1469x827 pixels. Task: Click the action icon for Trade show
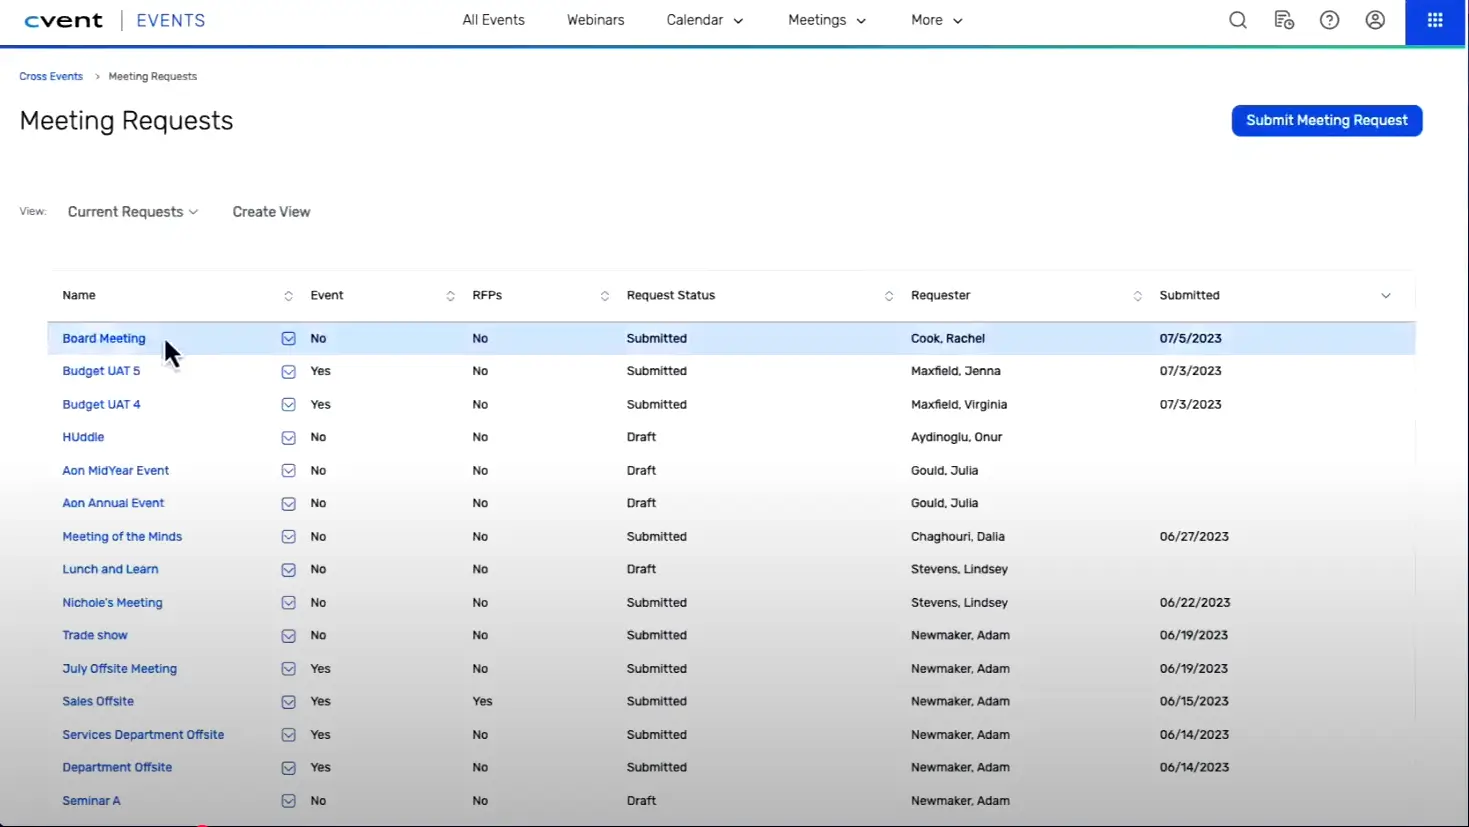[x=288, y=636]
